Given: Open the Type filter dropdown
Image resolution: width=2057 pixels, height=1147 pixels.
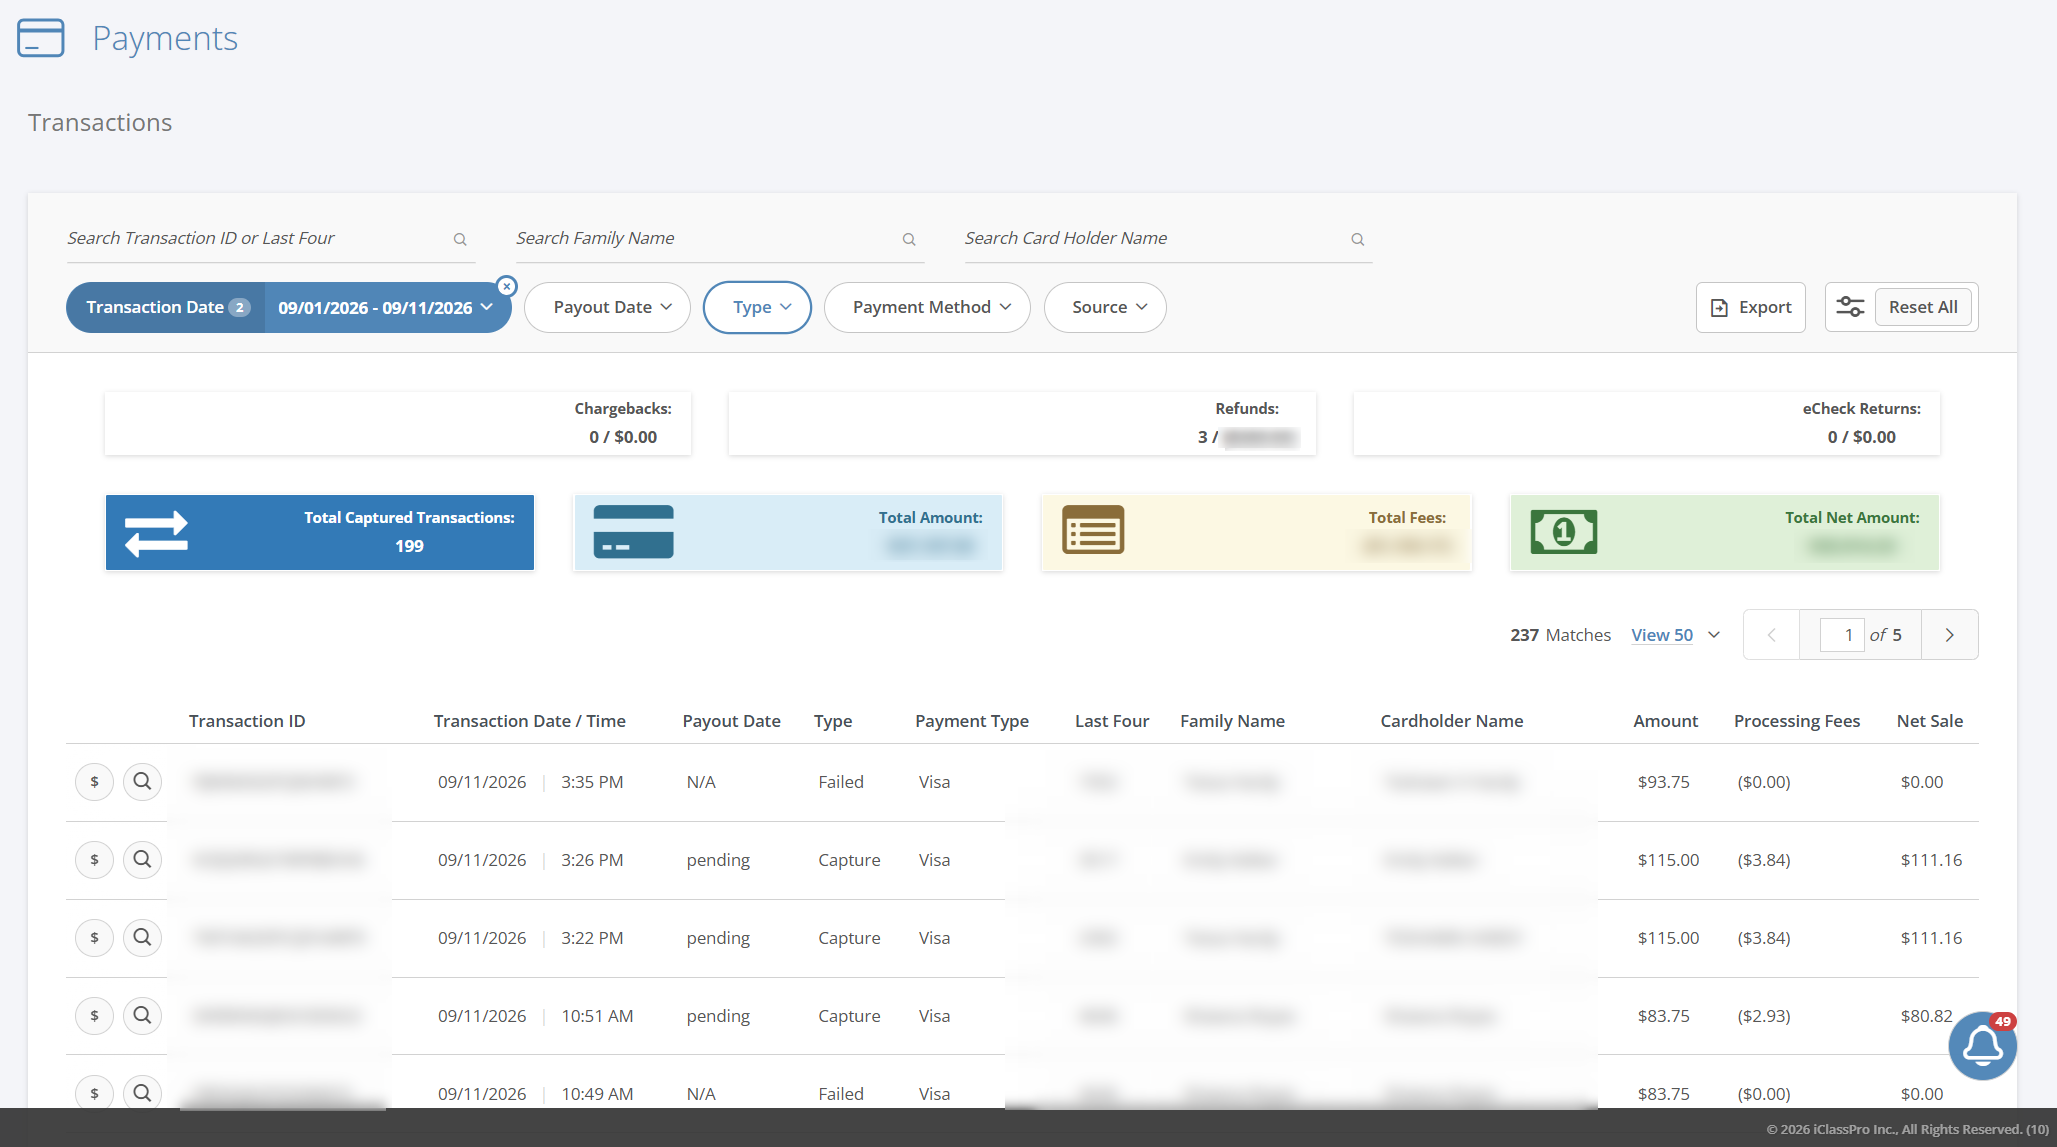Looking at the screenshot, I should click(x=757, y=307).
